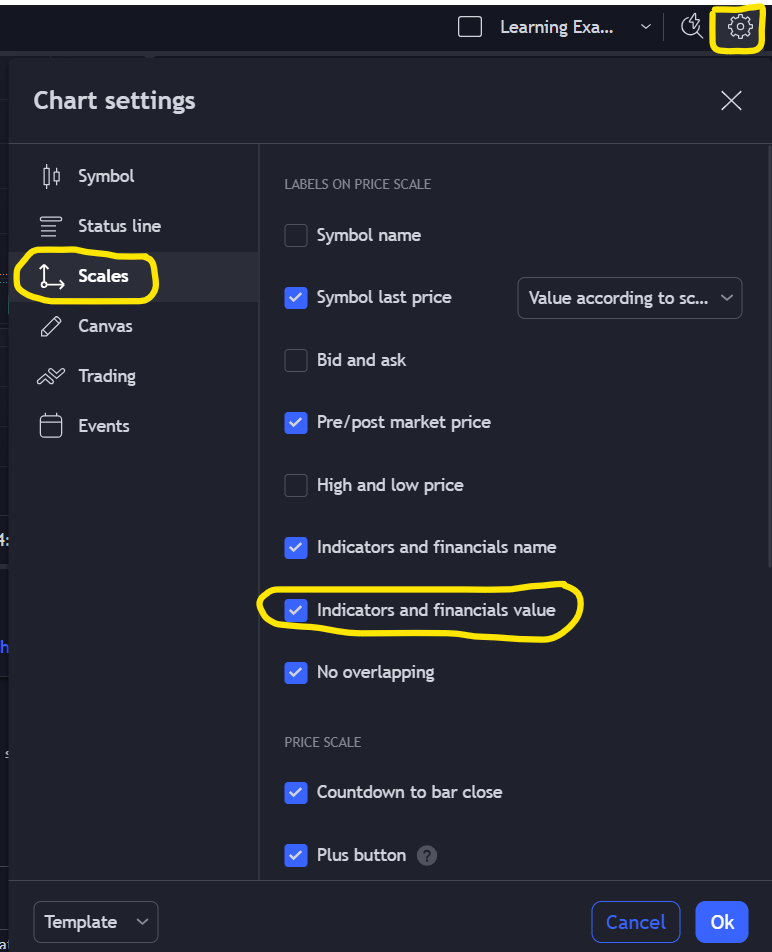Expand the Template dropdown
Image resolution: width=772 pixels, height=952 pixels.
tap(96, 922)
